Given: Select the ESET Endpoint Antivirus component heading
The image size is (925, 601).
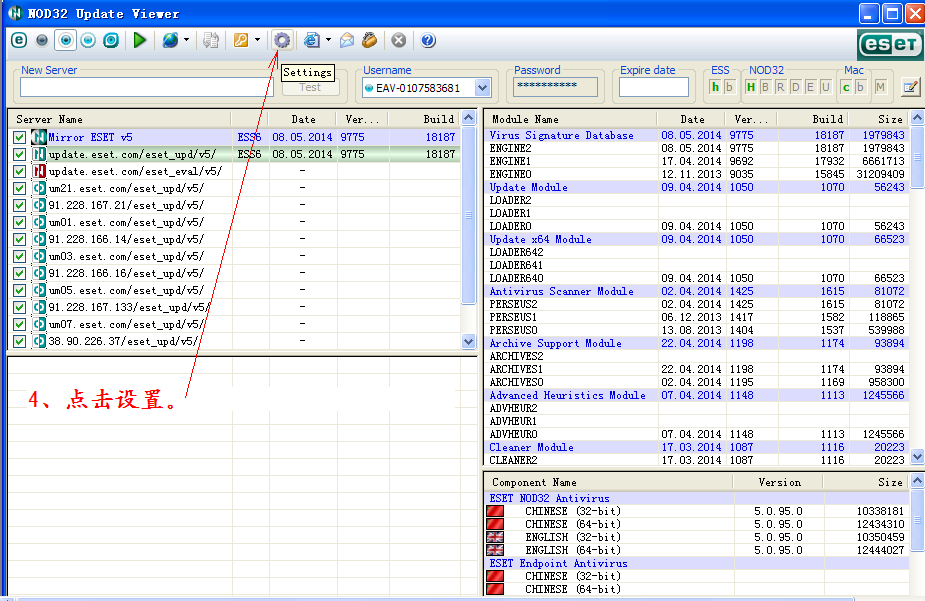Looking at the screenshot, I should [x=558, y=563].
